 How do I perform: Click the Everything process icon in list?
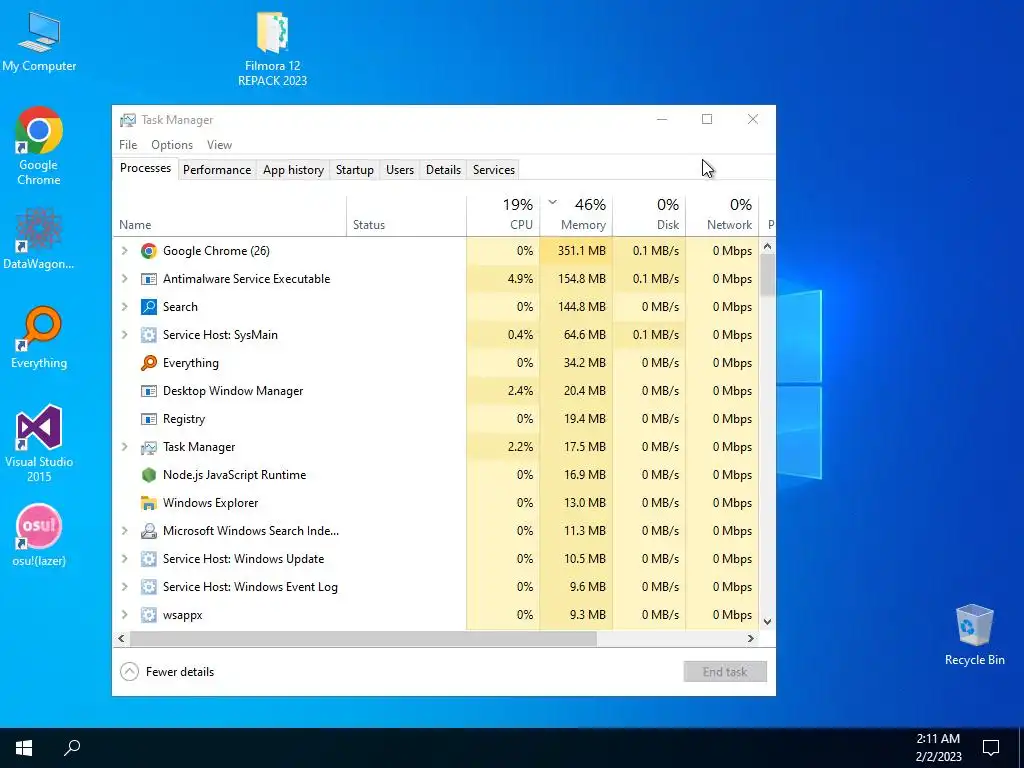coord(149,363)
